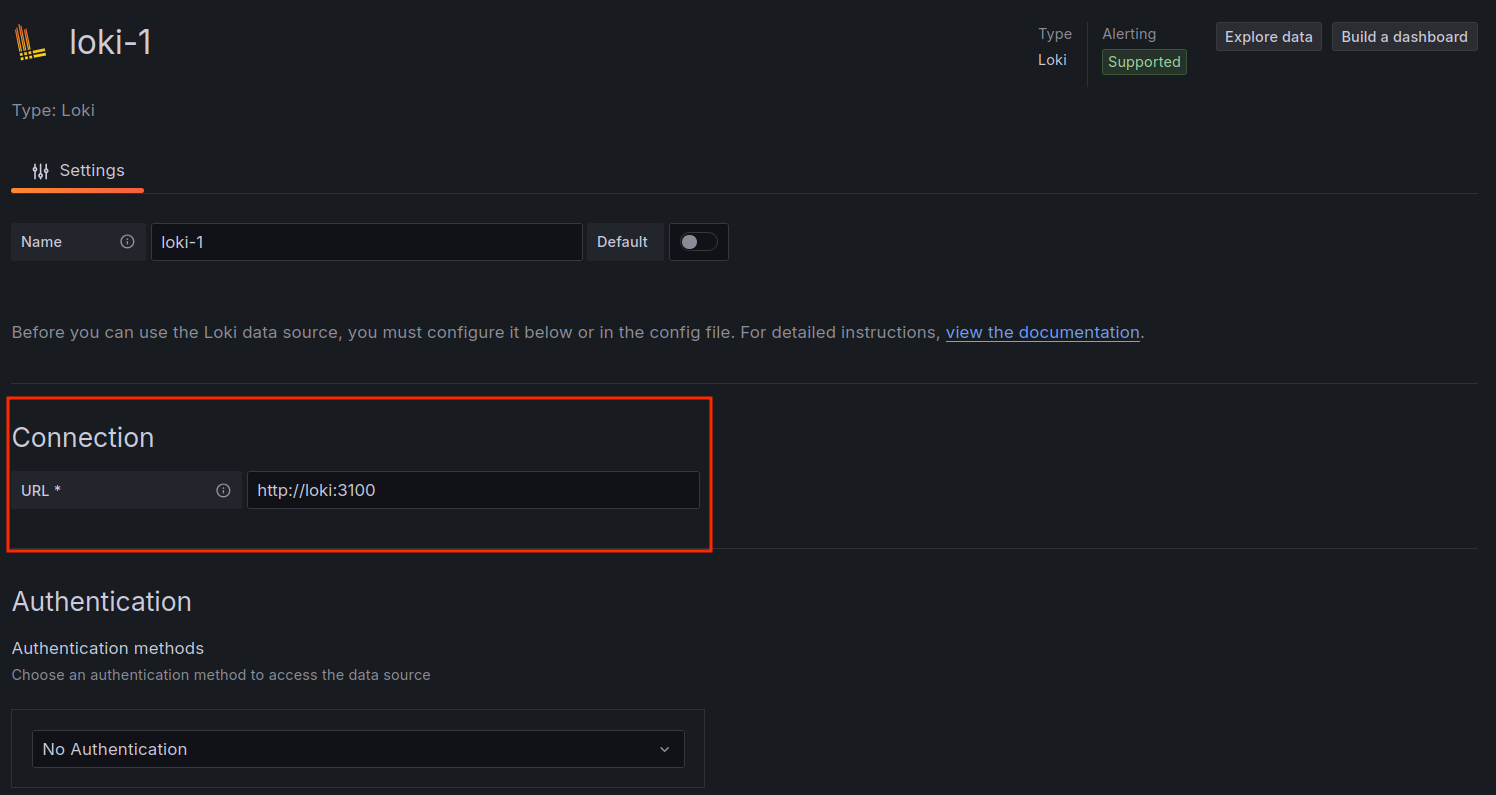Image resolution: width=1496 pixels, height=795 pixels.
Task: Click the Supported alerting badge
Action: 1144,62
